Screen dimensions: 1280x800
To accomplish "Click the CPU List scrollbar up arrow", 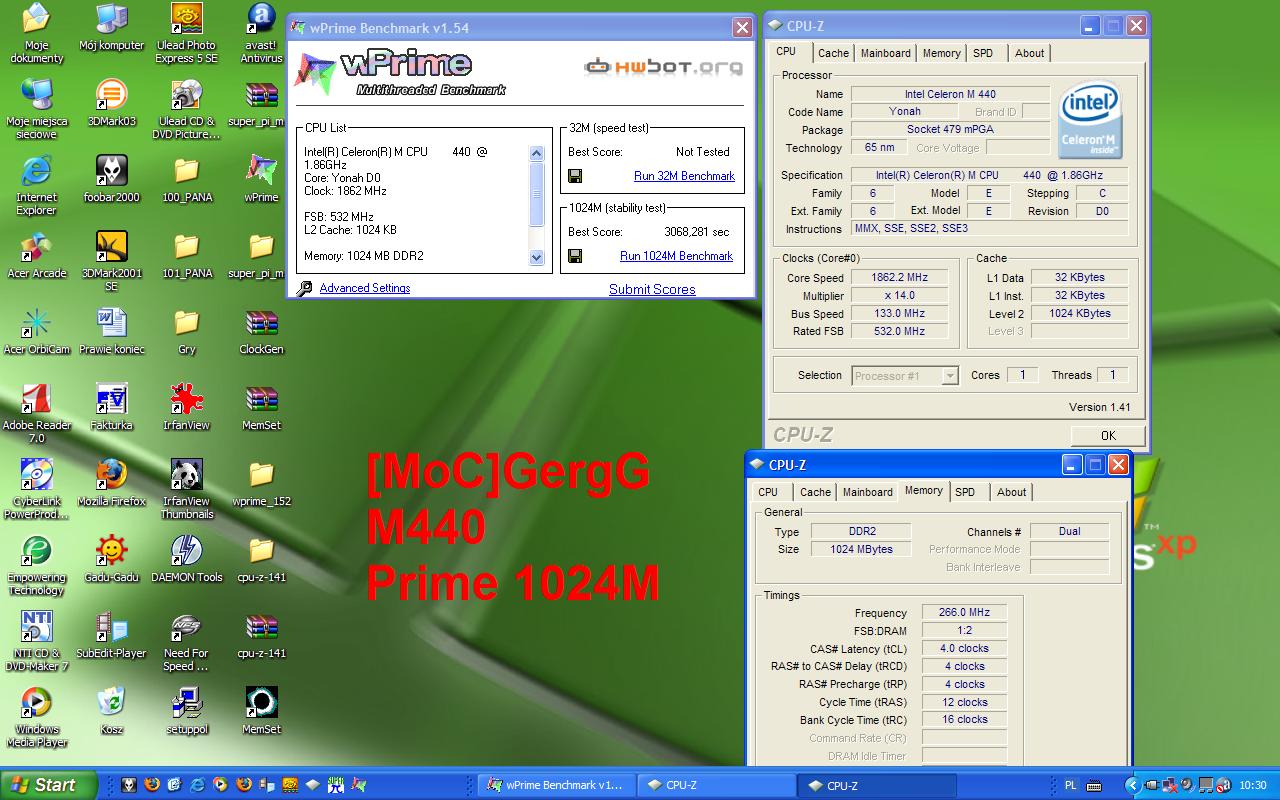I will click(536, 153).
